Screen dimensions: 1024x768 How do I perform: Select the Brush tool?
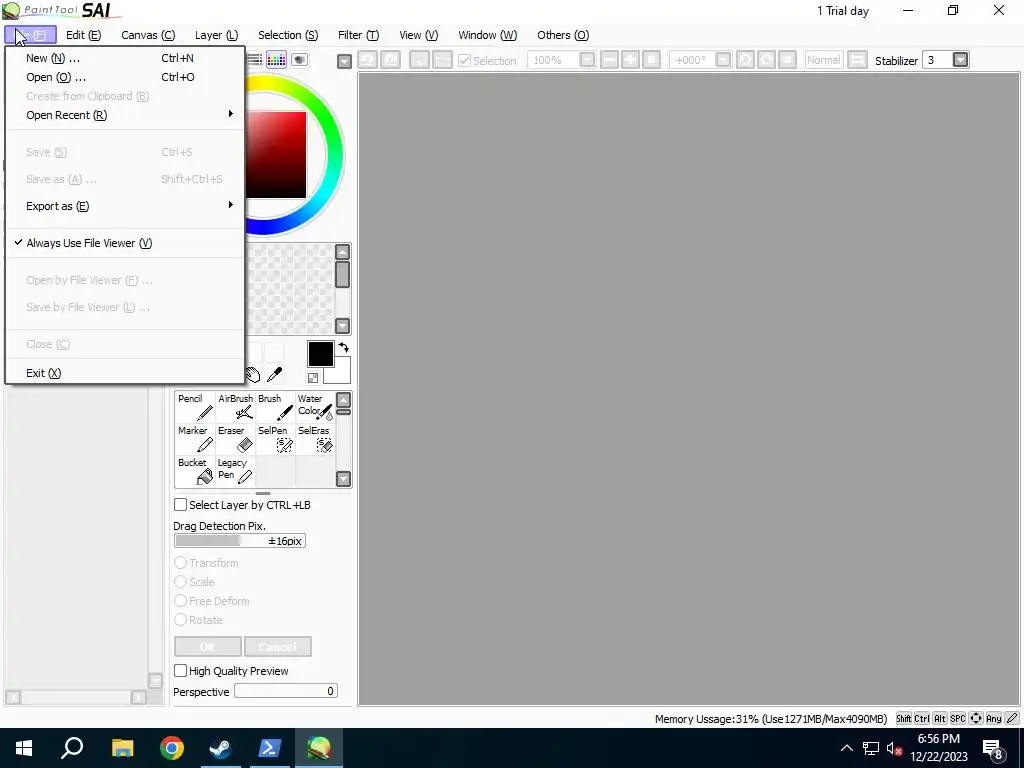point(275,407)
